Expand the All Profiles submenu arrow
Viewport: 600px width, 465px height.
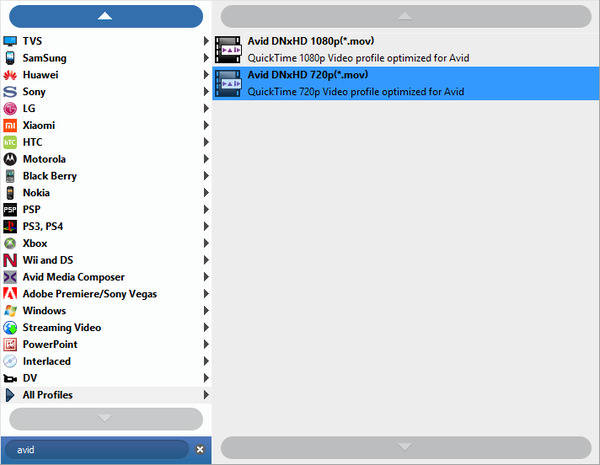coord(206,395)
